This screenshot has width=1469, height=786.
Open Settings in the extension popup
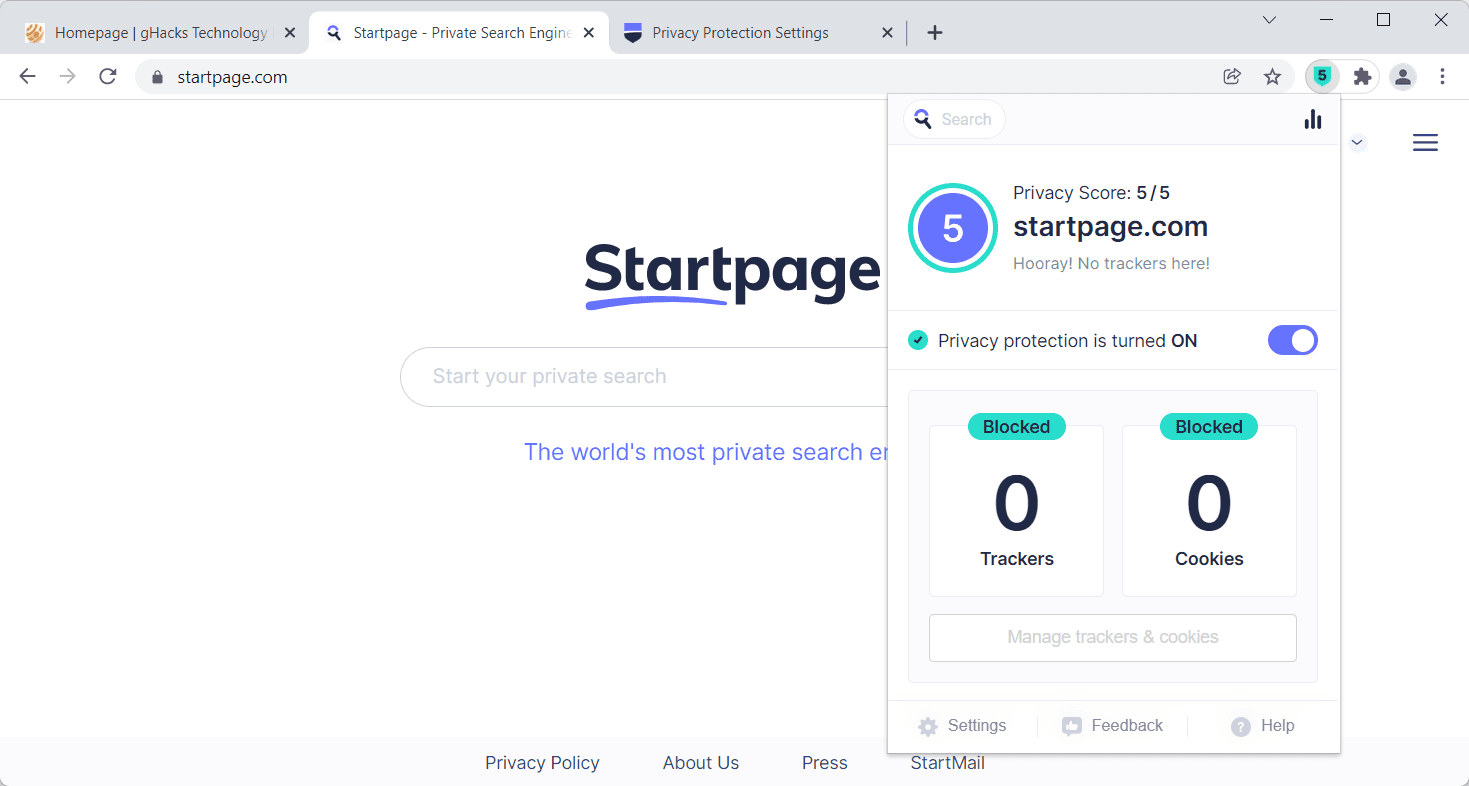pos(962,726)
